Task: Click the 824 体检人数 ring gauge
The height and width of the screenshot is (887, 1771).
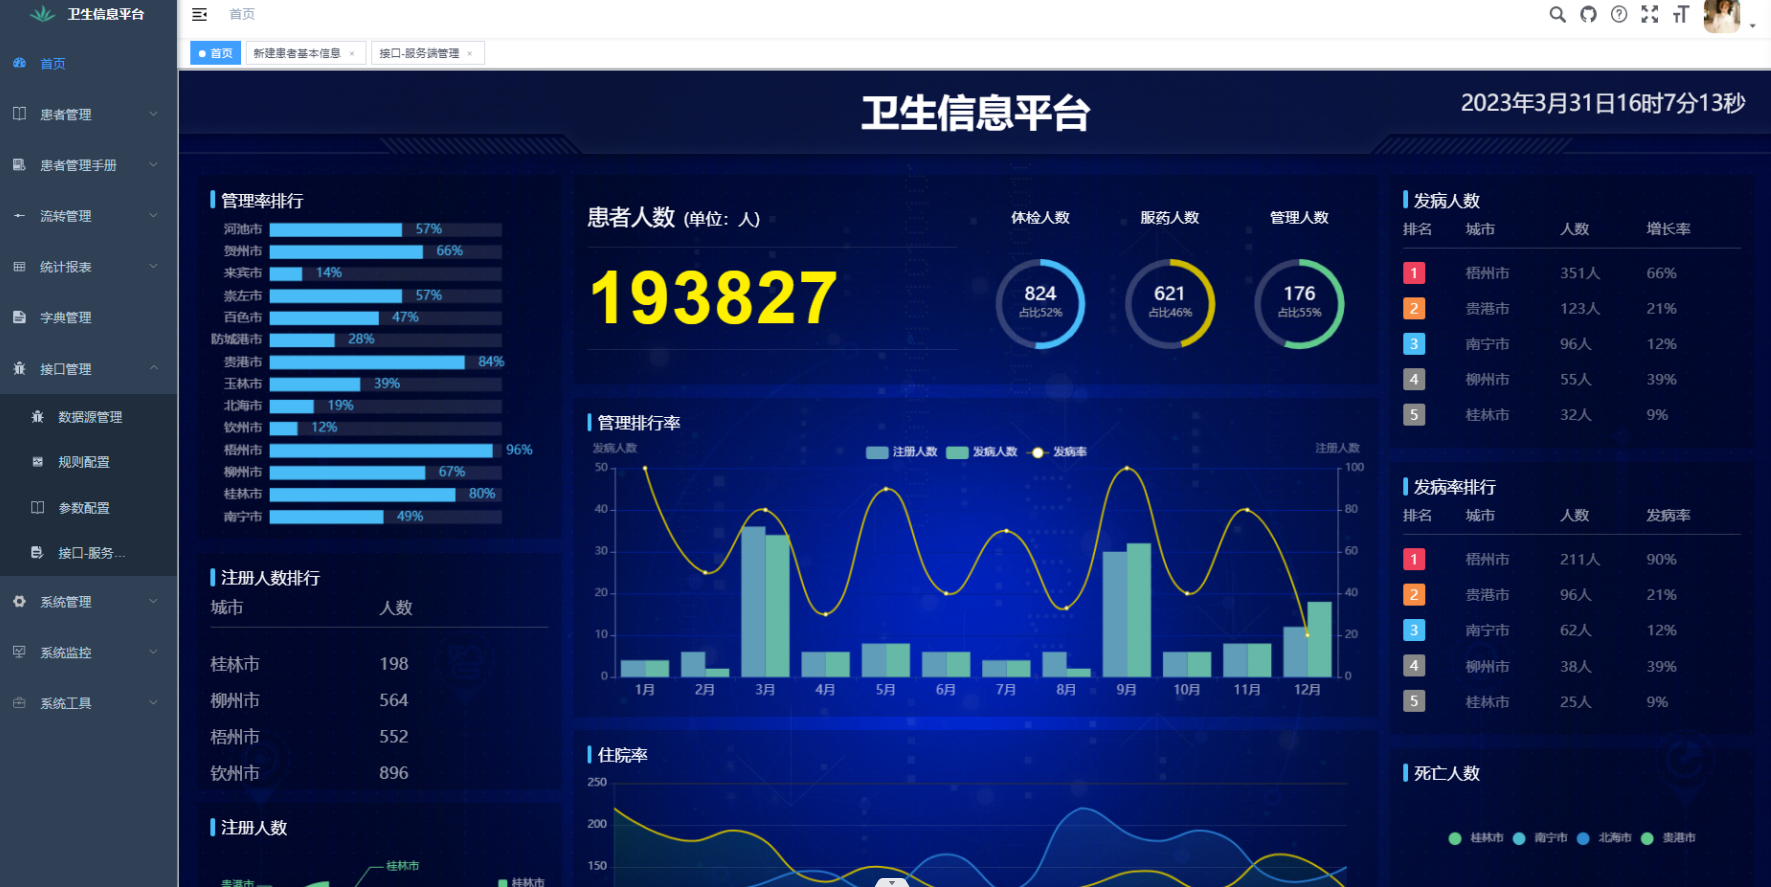Action: 1040,303
